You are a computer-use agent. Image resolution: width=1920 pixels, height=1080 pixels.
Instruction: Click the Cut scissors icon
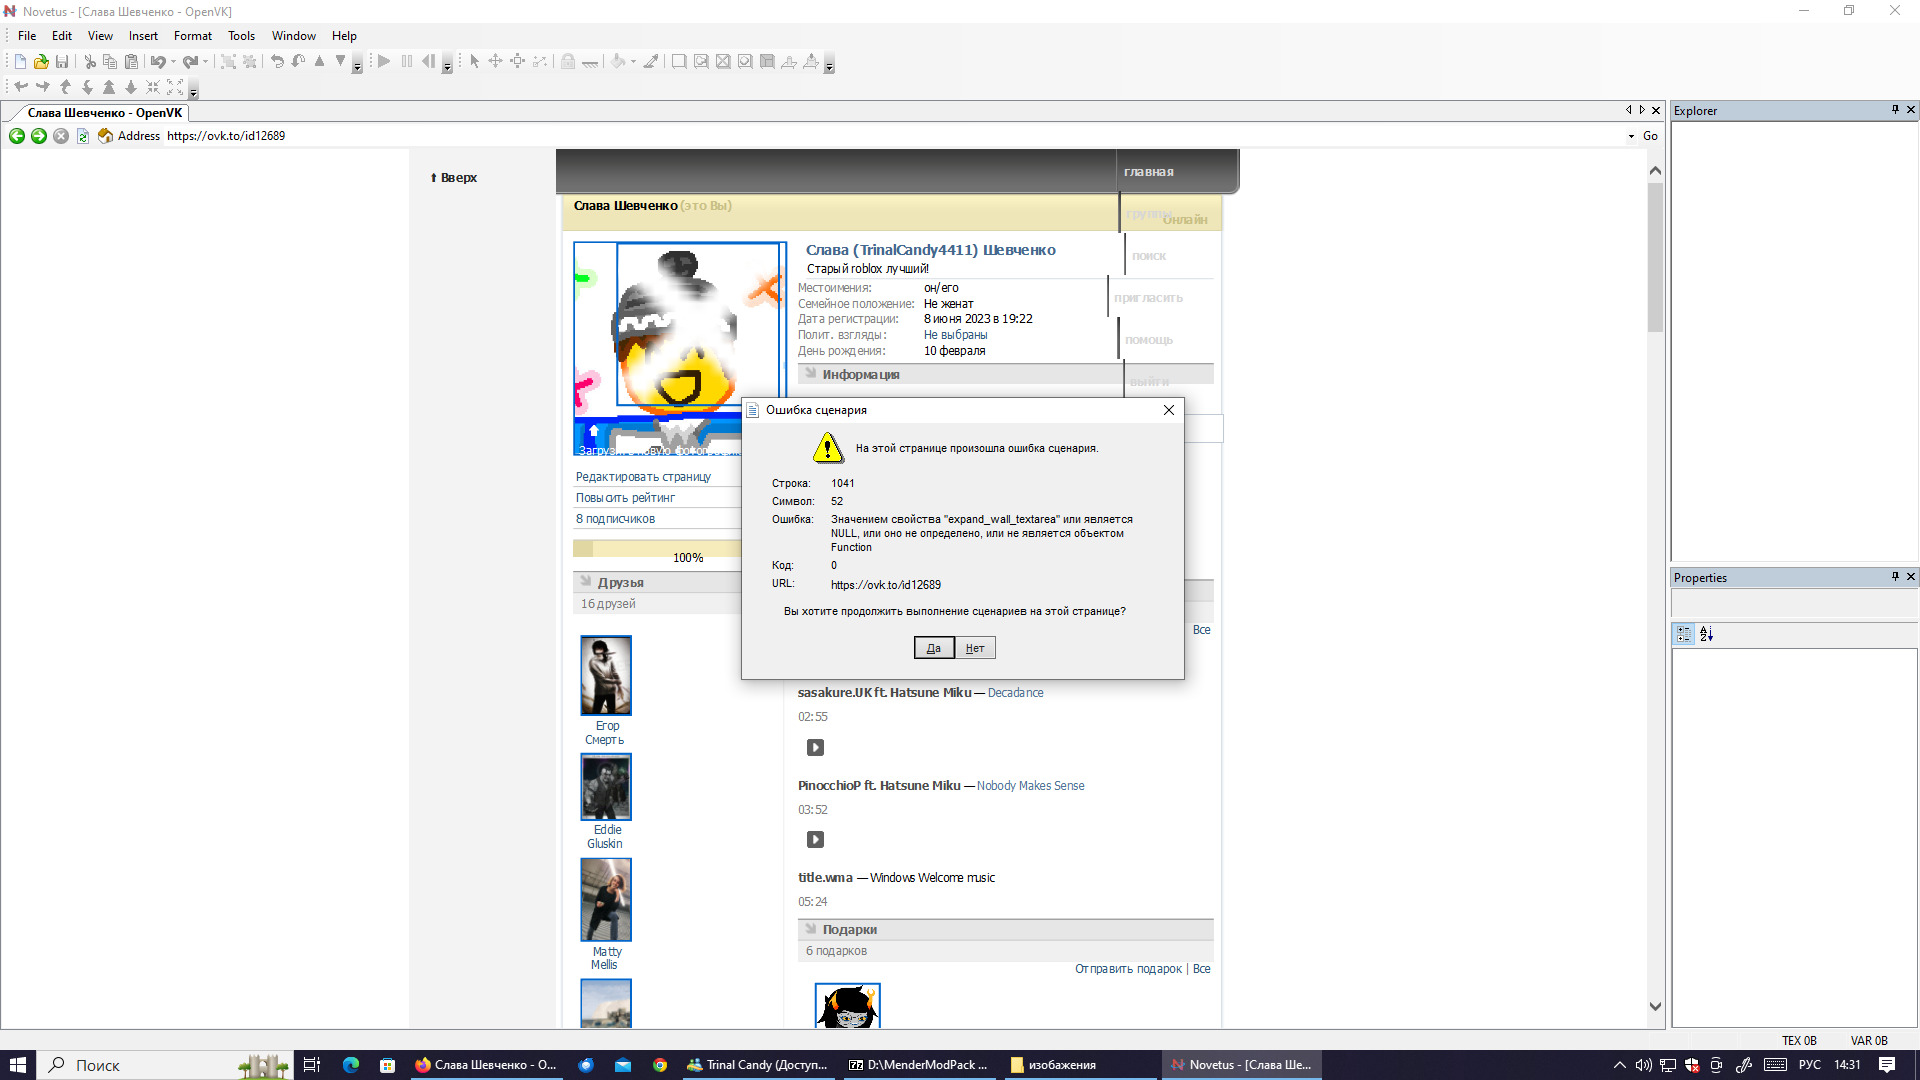[90, 62]
